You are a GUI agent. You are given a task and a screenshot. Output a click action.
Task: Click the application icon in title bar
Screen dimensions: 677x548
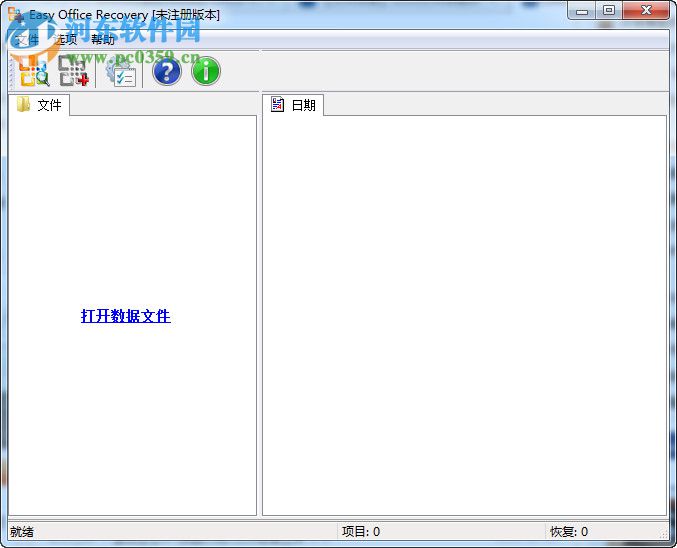click(16, 15)
